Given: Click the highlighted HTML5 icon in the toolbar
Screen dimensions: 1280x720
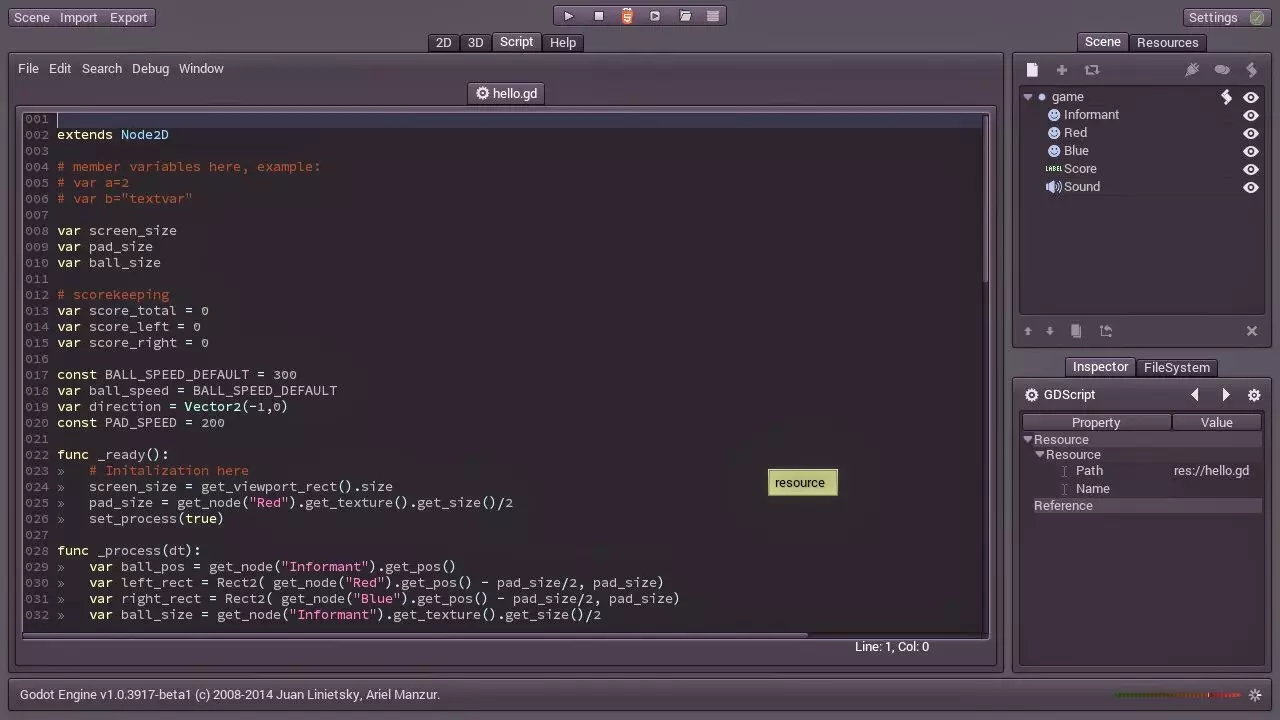Looking at the screenshot, I should point(627,16).
